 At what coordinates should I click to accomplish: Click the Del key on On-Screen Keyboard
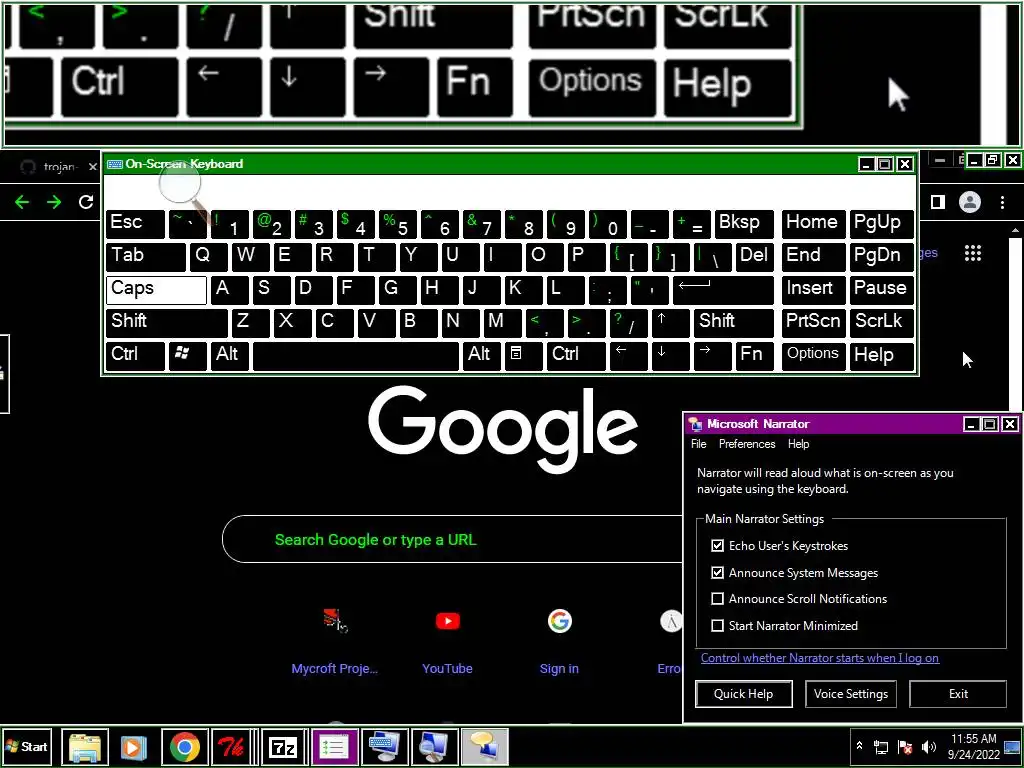(754, 257)
